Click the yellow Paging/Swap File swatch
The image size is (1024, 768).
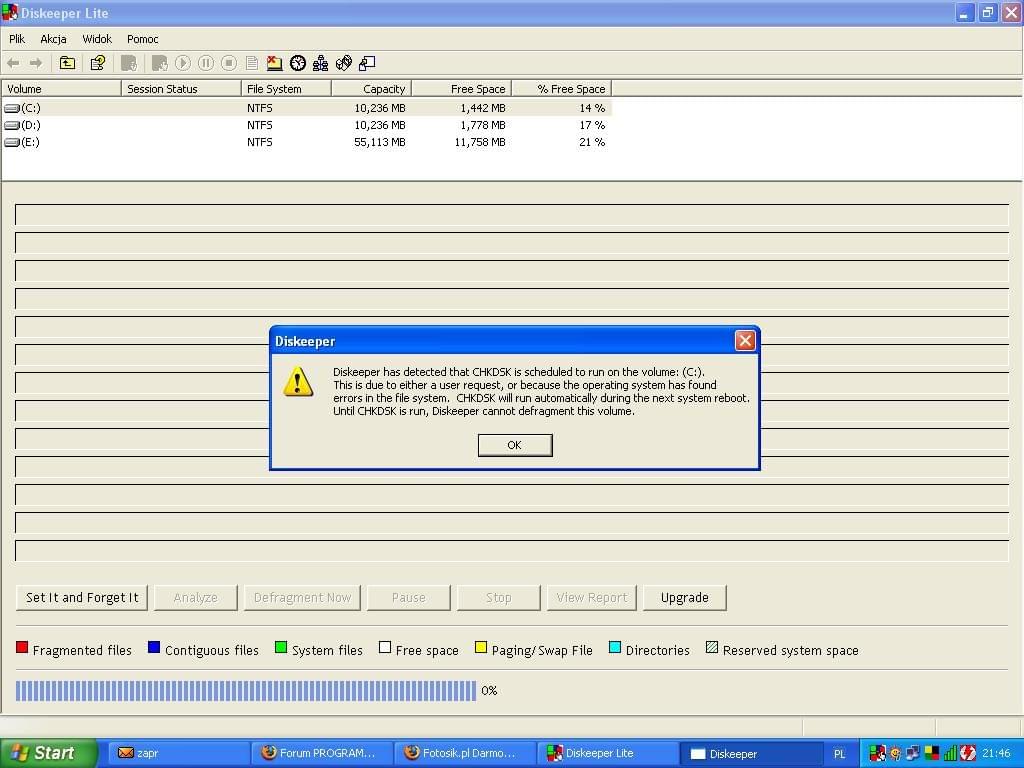point(481,647)
